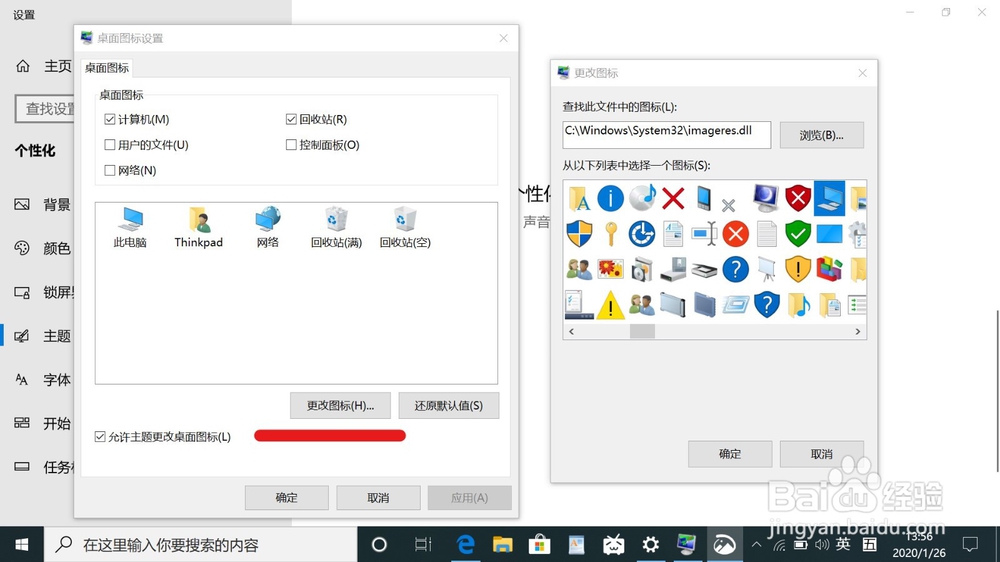Click the 还原默认值(S) button
This screenshot has width=1000, height=562.
448,406
